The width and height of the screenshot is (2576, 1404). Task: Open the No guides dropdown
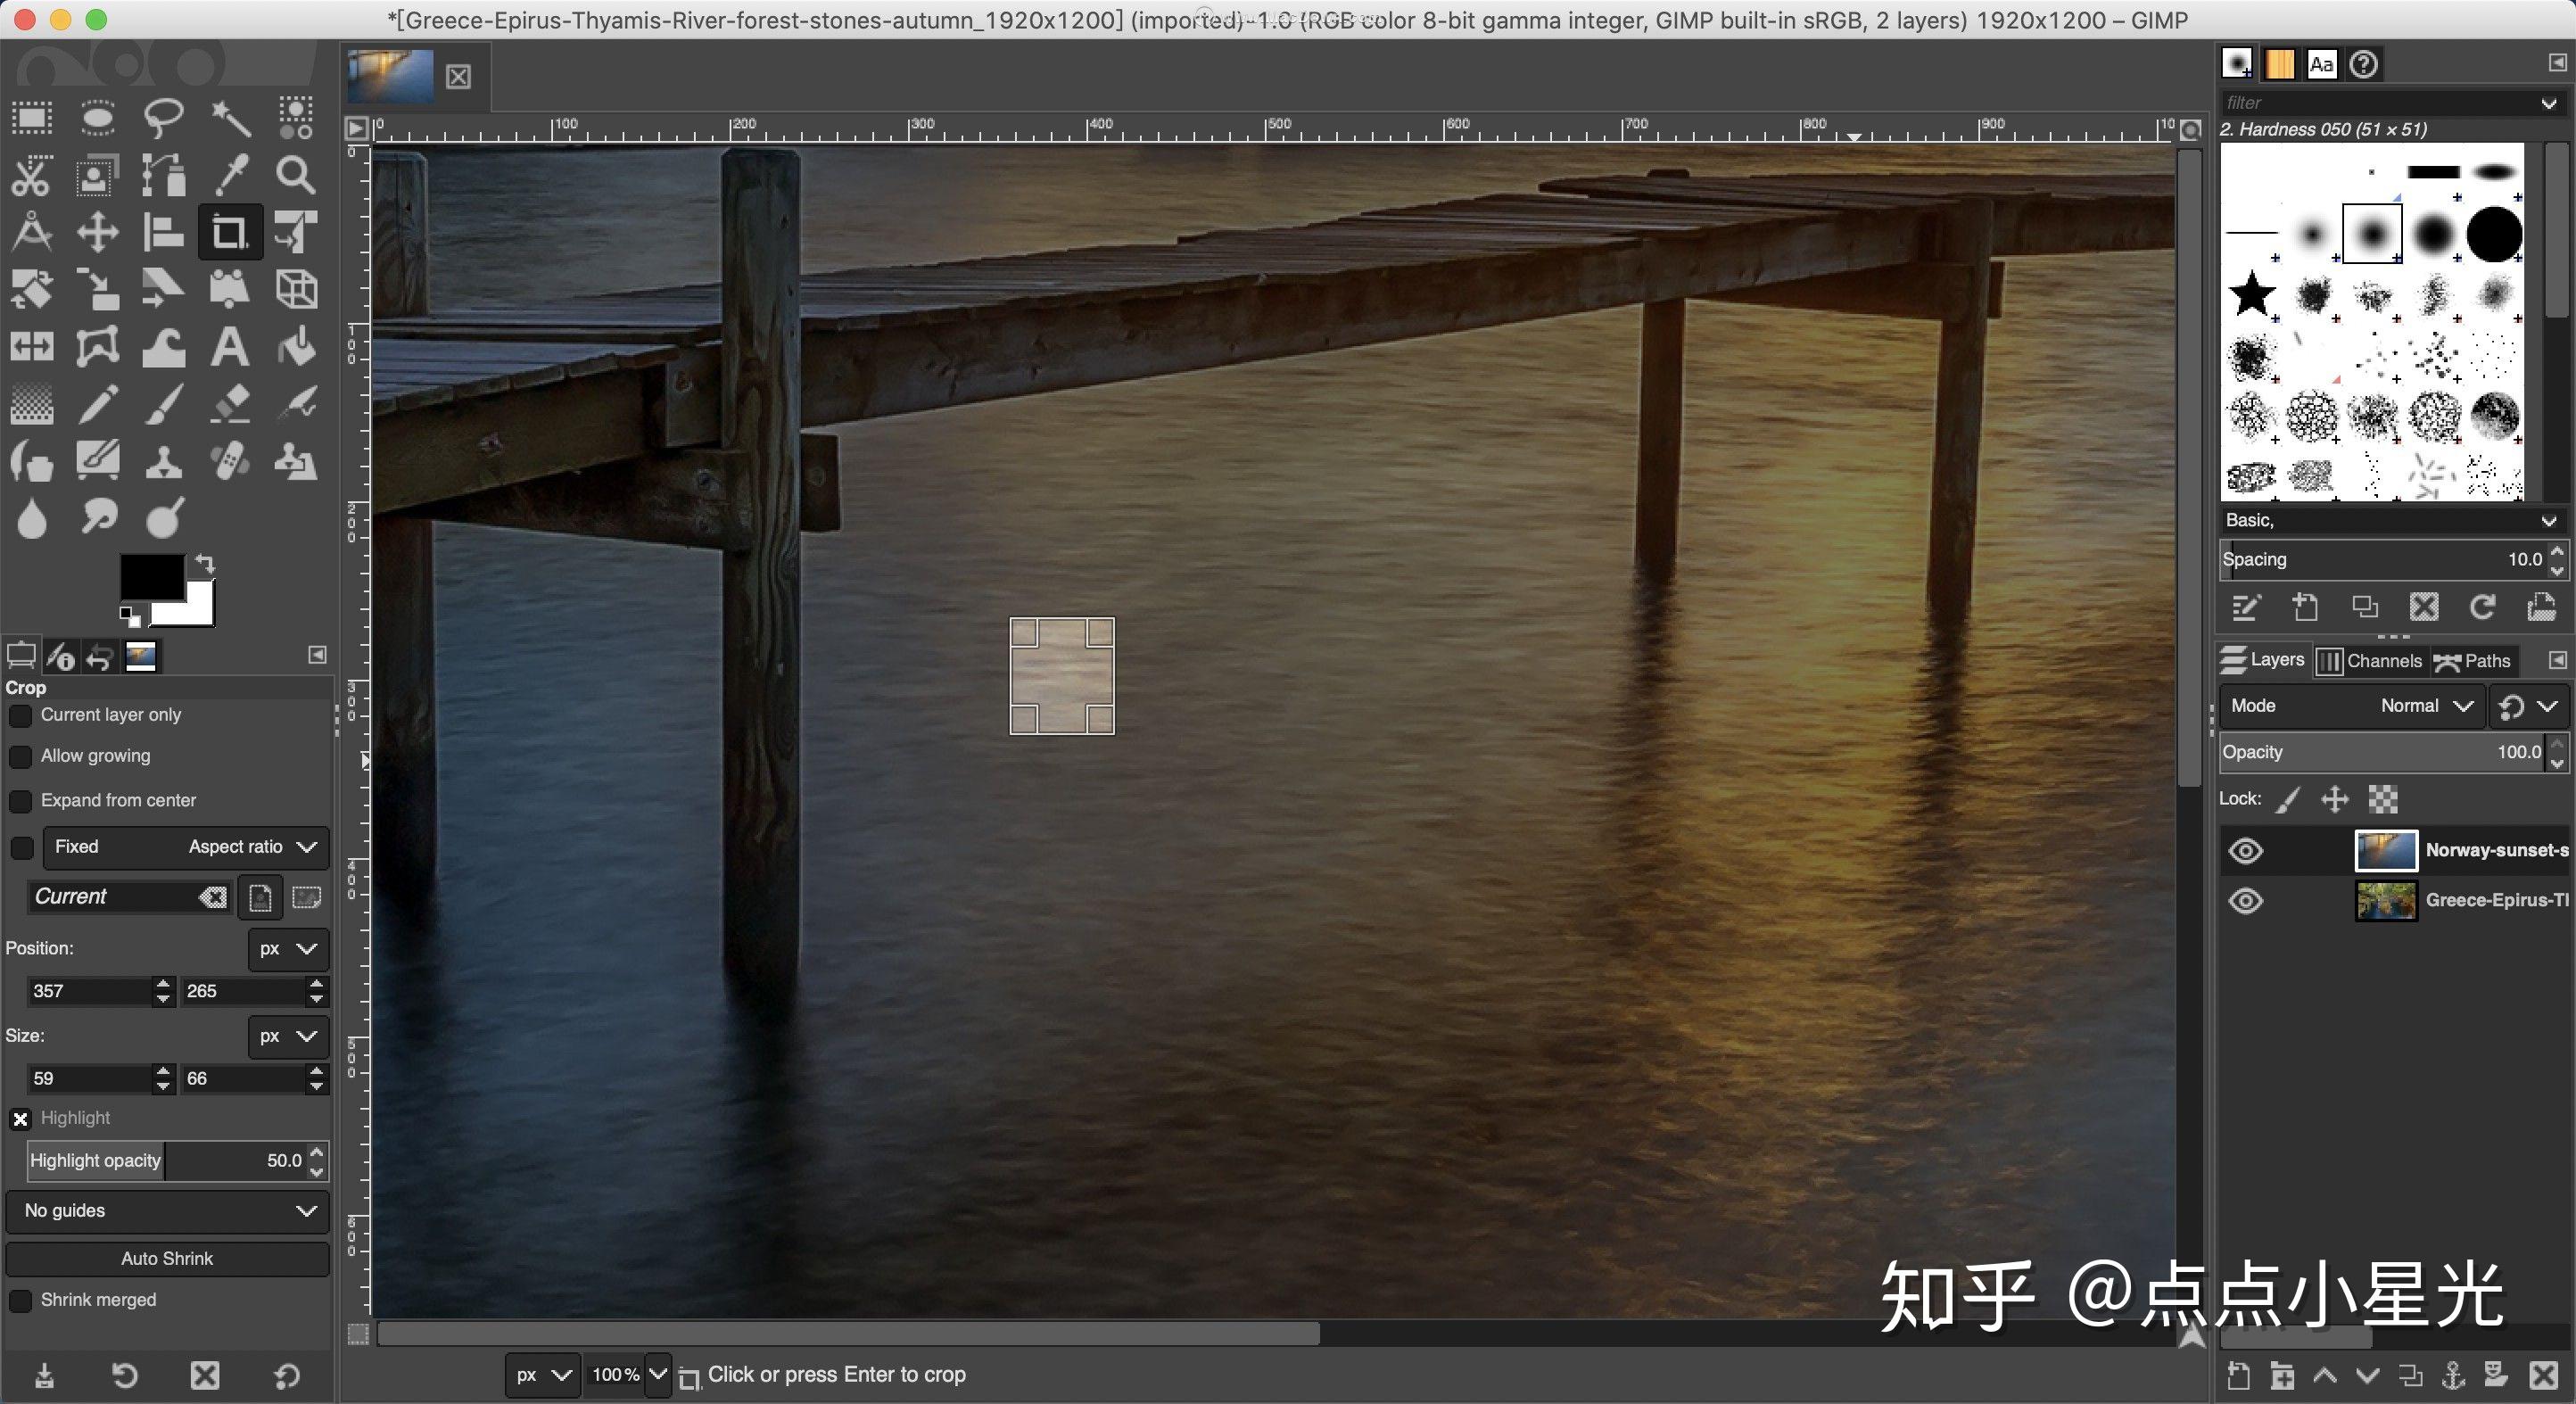tap(166, 1211)
